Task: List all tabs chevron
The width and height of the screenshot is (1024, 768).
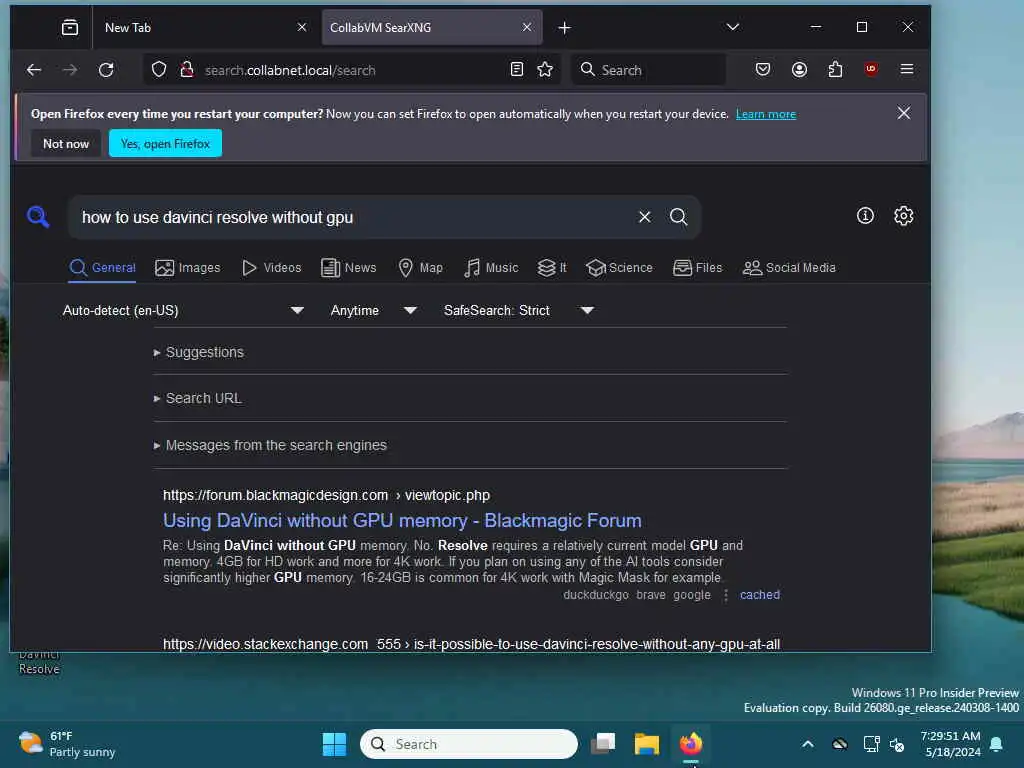Action: 733,27
